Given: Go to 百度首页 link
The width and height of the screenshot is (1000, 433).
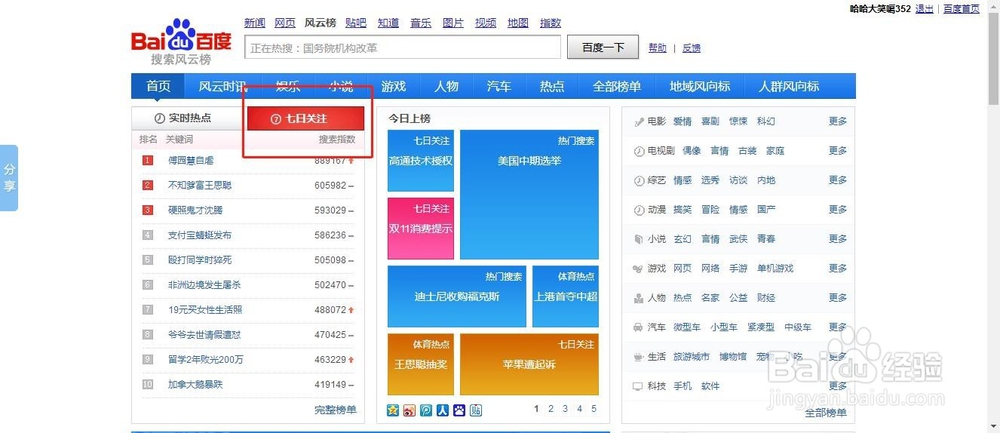Looking at the screenshot, I should point(961,8).
